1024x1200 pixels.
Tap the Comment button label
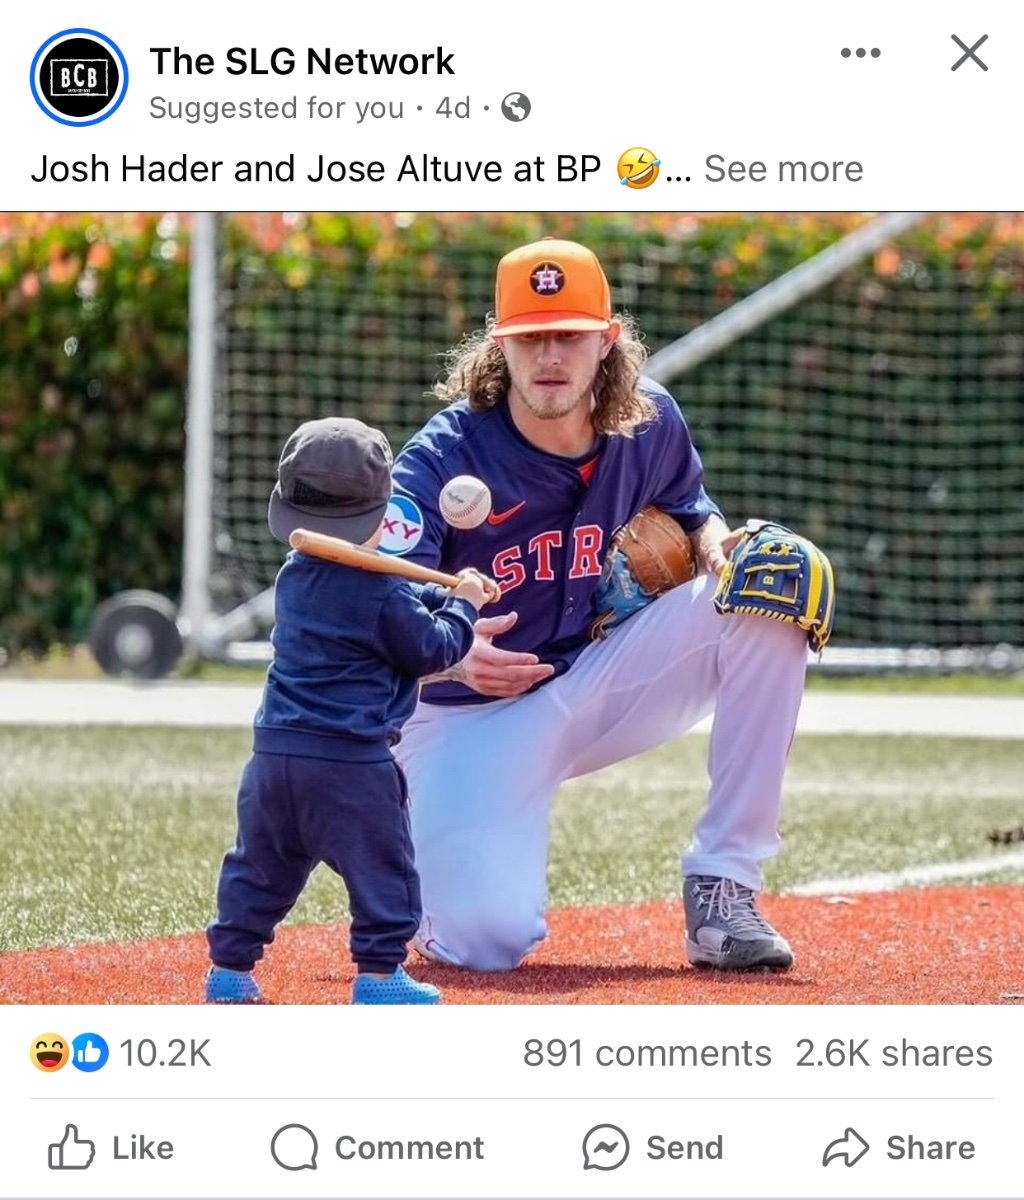(x=409, y=1148)
